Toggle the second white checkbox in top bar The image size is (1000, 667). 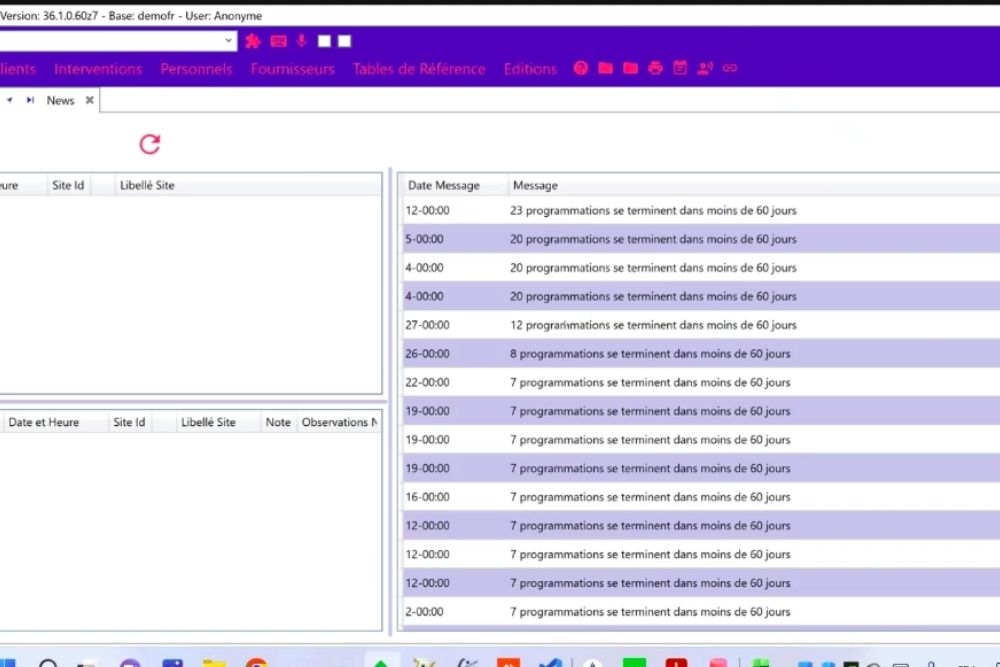(344, 41)
